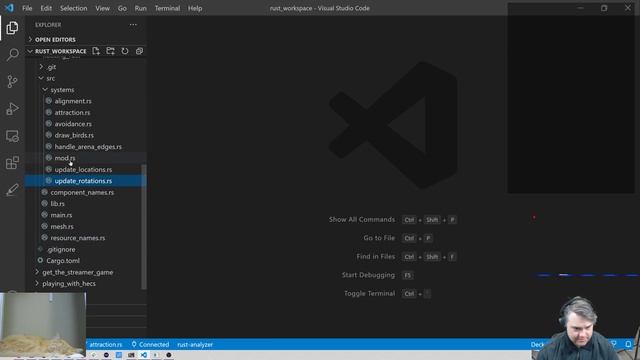This screenshot has height=360, width=640.
Task: Click the pencil icon in activity bar
Action: [x=12, y=190]
